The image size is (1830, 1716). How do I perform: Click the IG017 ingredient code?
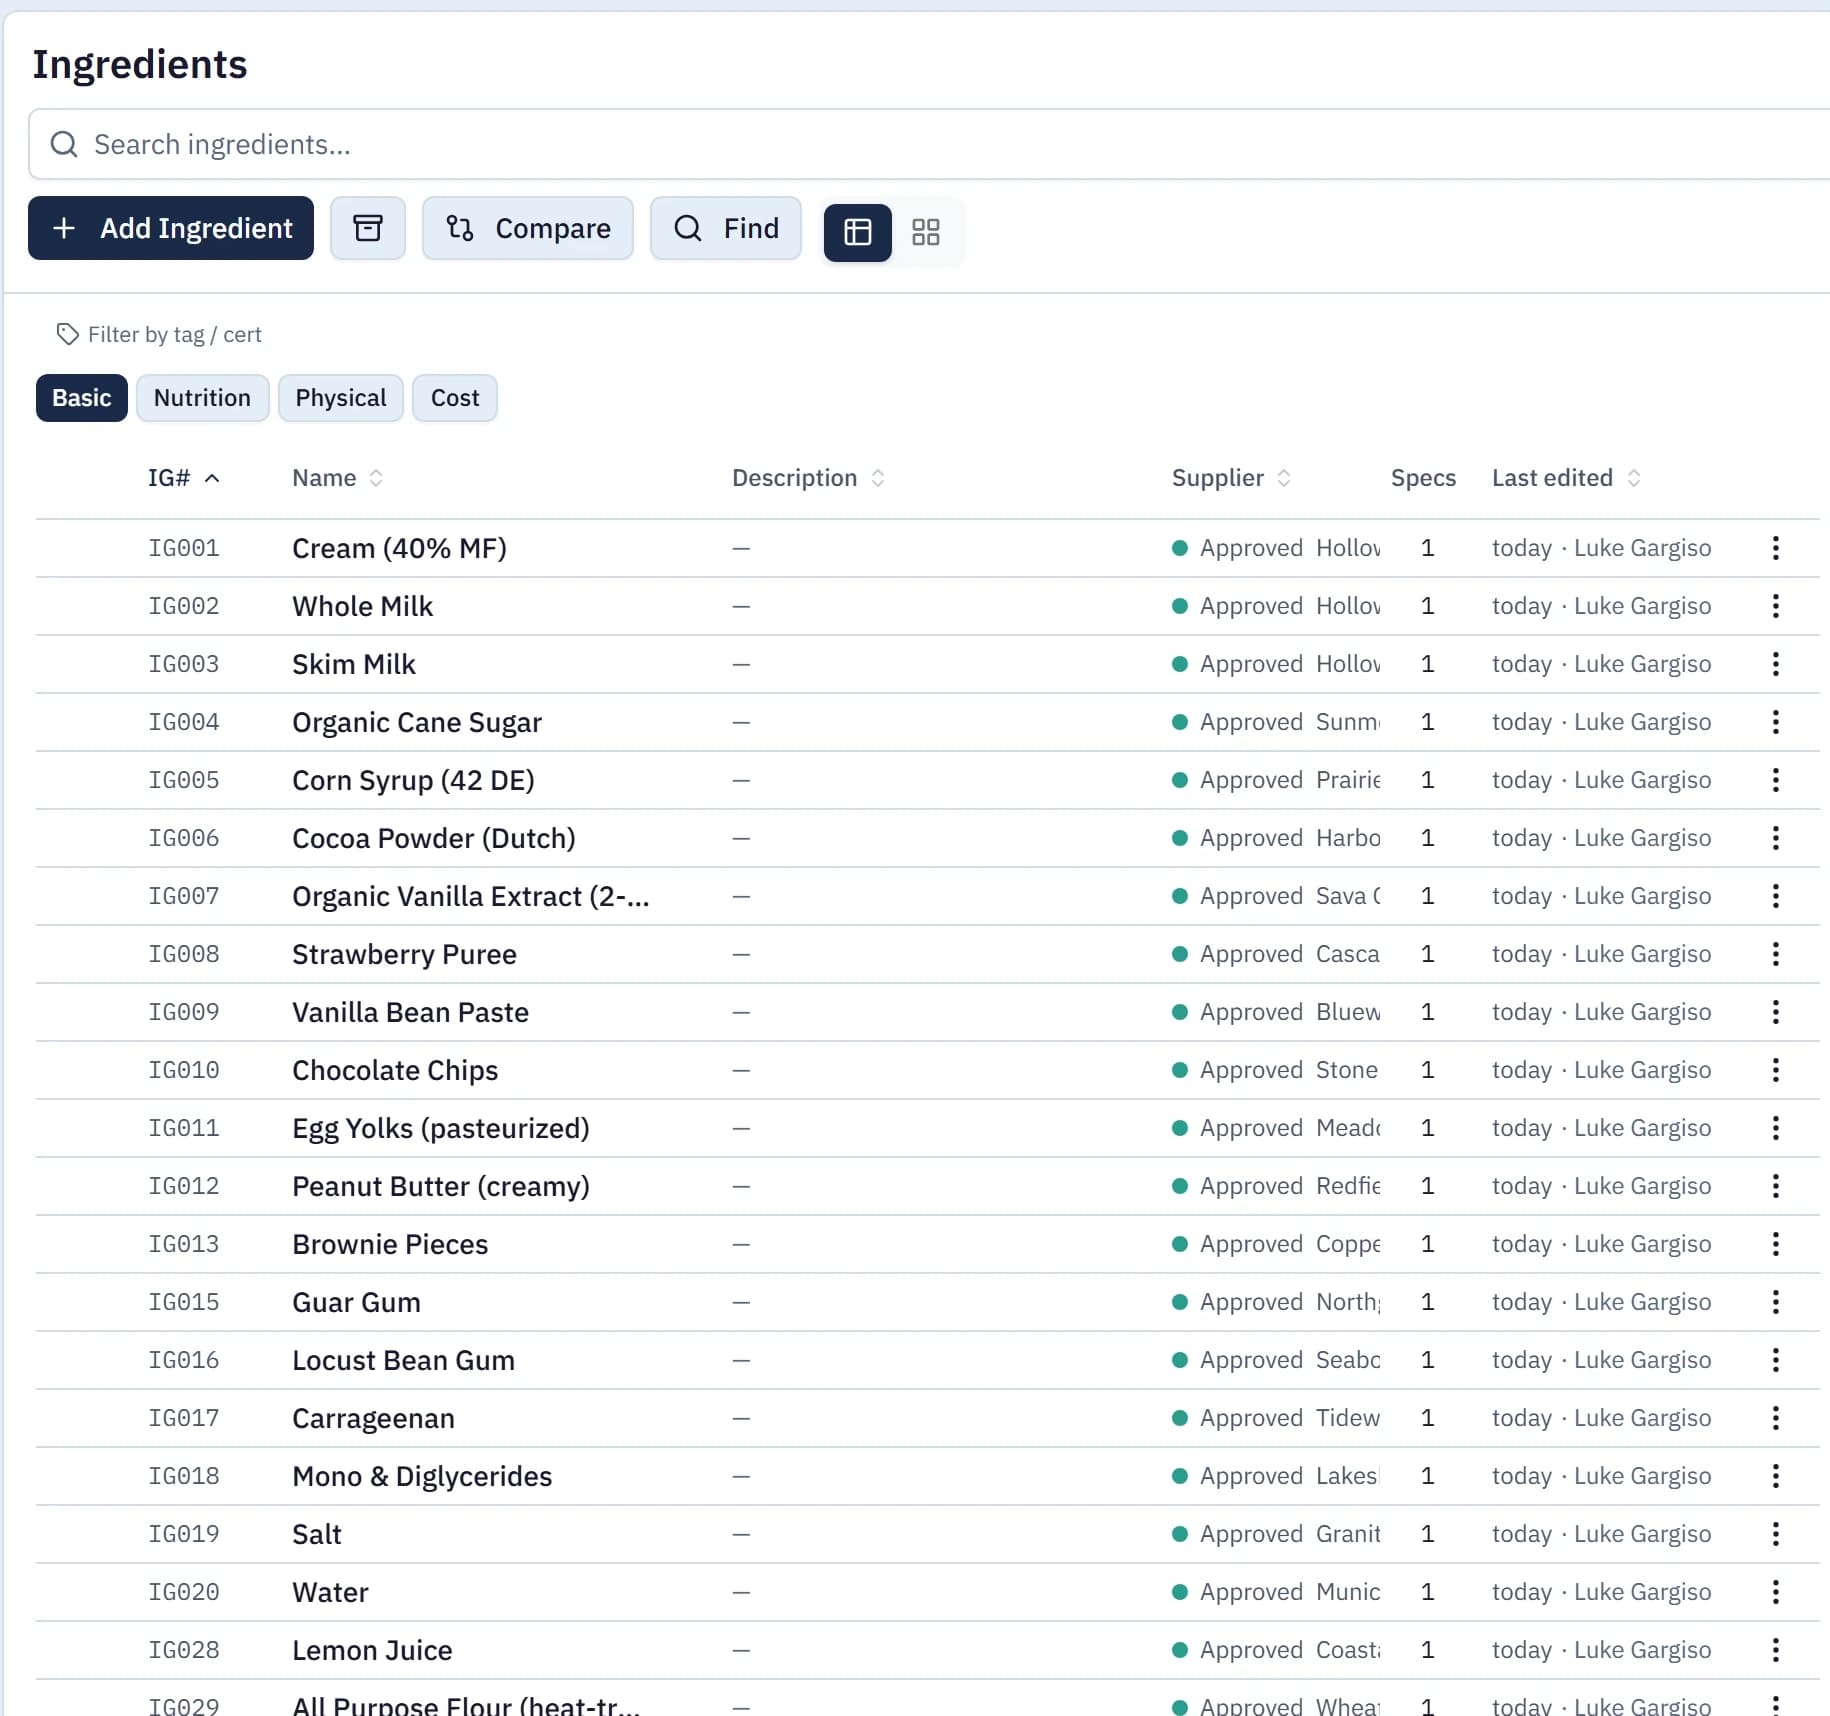pos(184,1418)
